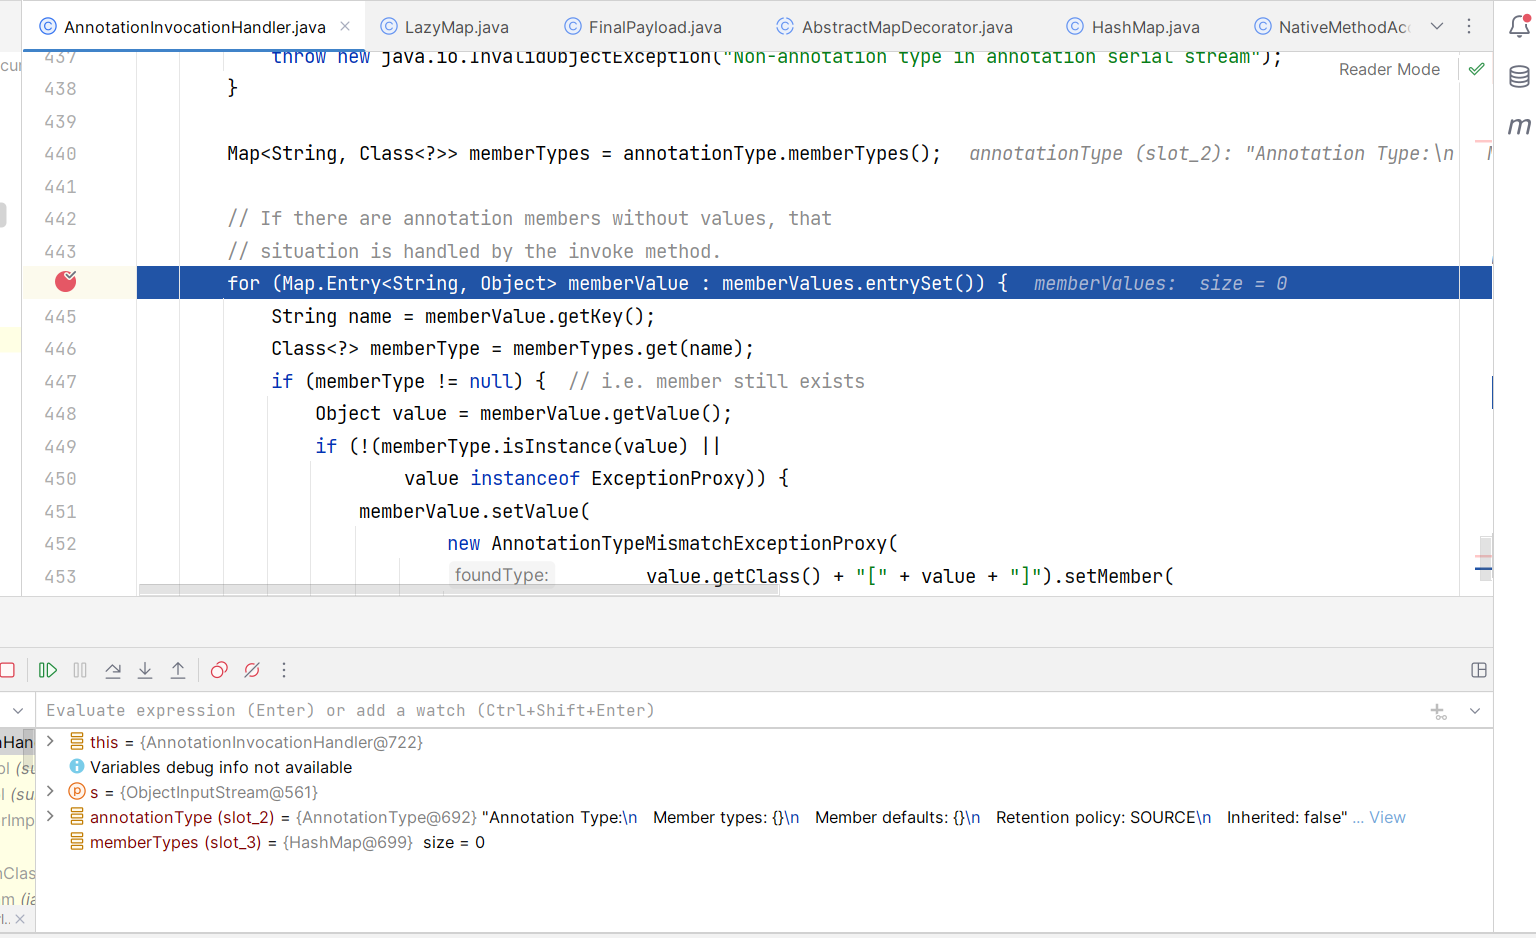The height and width of the screenshot is (938, 1536).
Task: Click the Stop debugging button
Action: (x=8, y=670)
